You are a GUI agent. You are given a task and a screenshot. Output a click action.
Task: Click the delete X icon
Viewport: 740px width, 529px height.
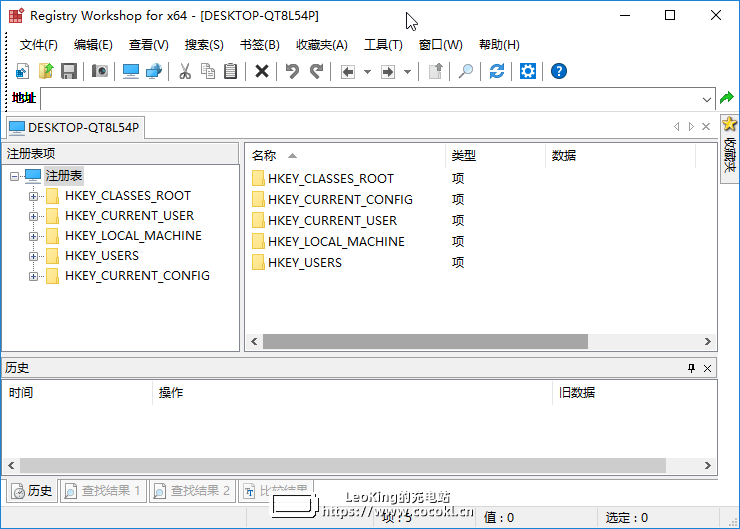(262, 71)
